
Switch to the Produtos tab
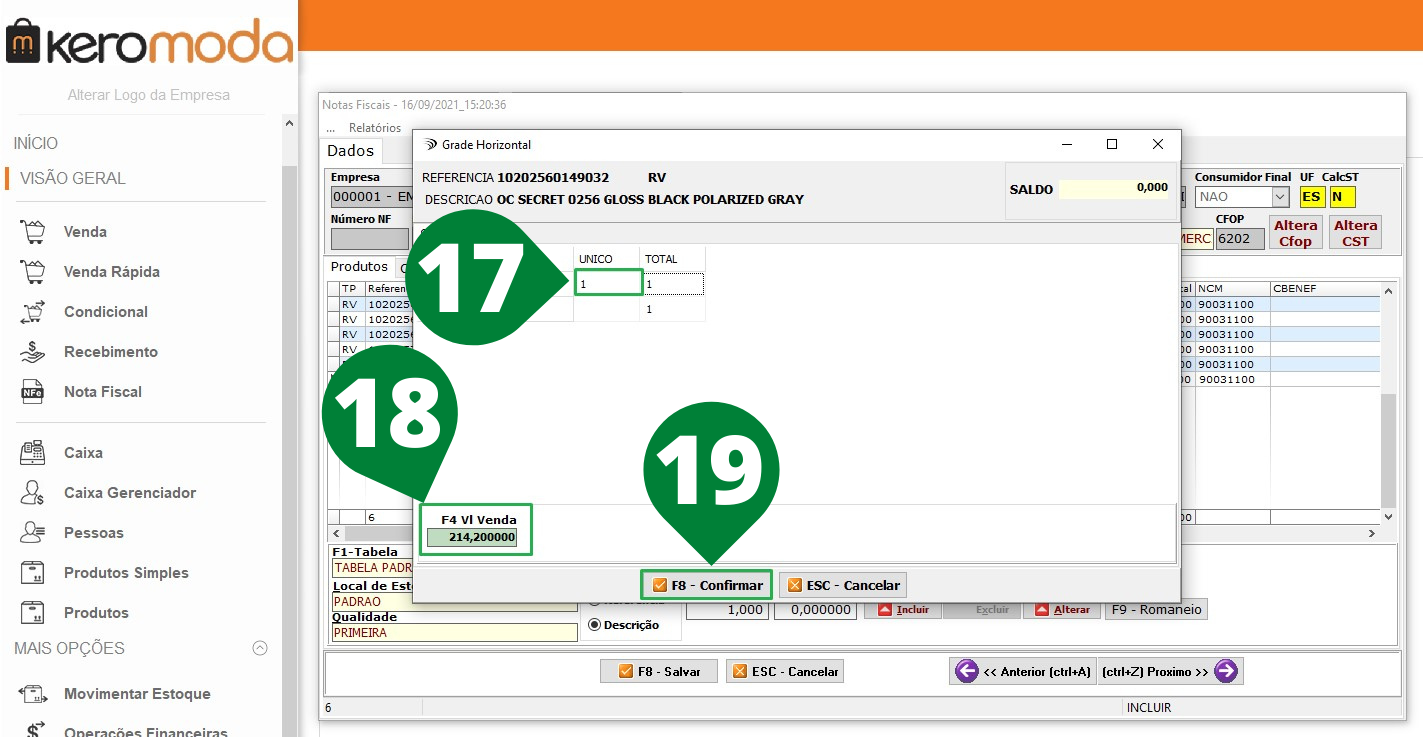(359, 267)
